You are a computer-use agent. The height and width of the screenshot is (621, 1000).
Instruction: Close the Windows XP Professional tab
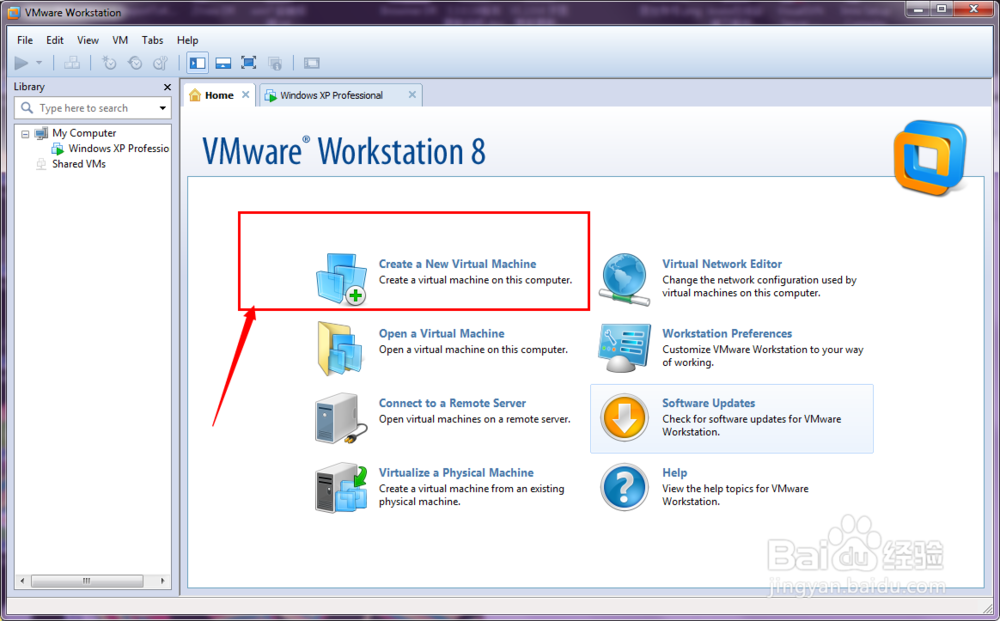click(412, 94)
